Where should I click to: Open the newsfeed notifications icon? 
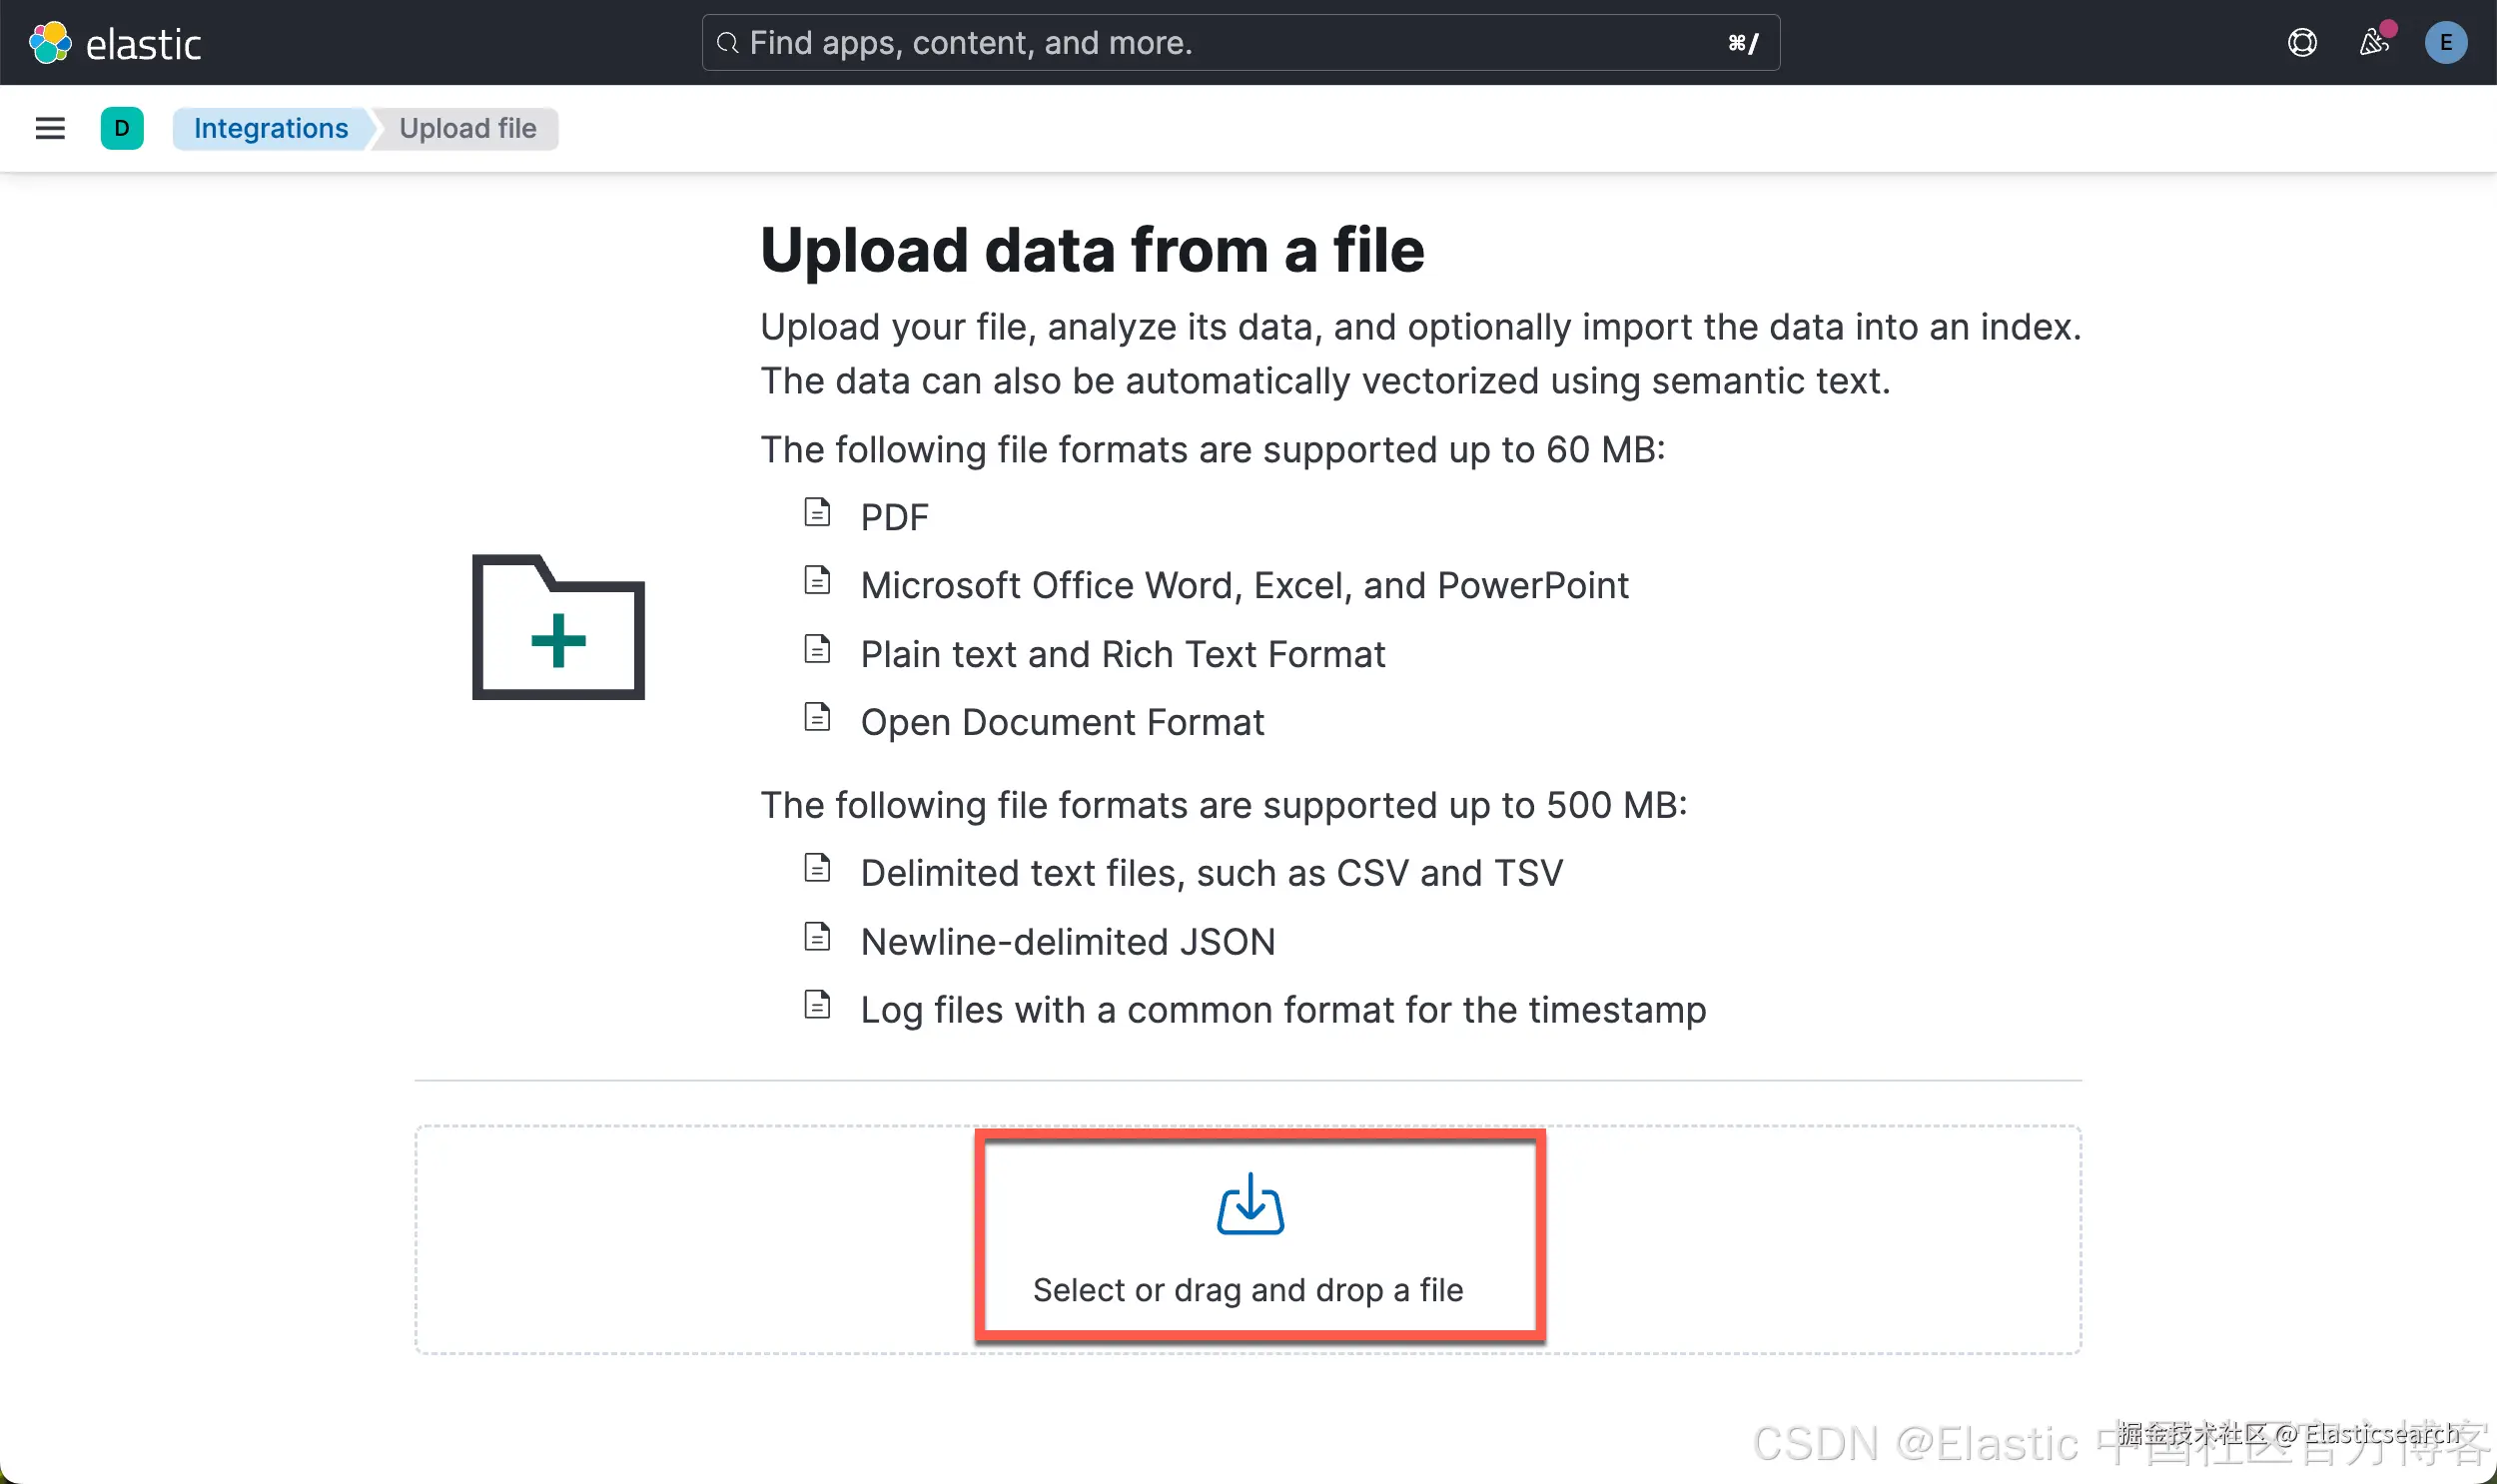pyautogui.click(x=2374, y=43)
